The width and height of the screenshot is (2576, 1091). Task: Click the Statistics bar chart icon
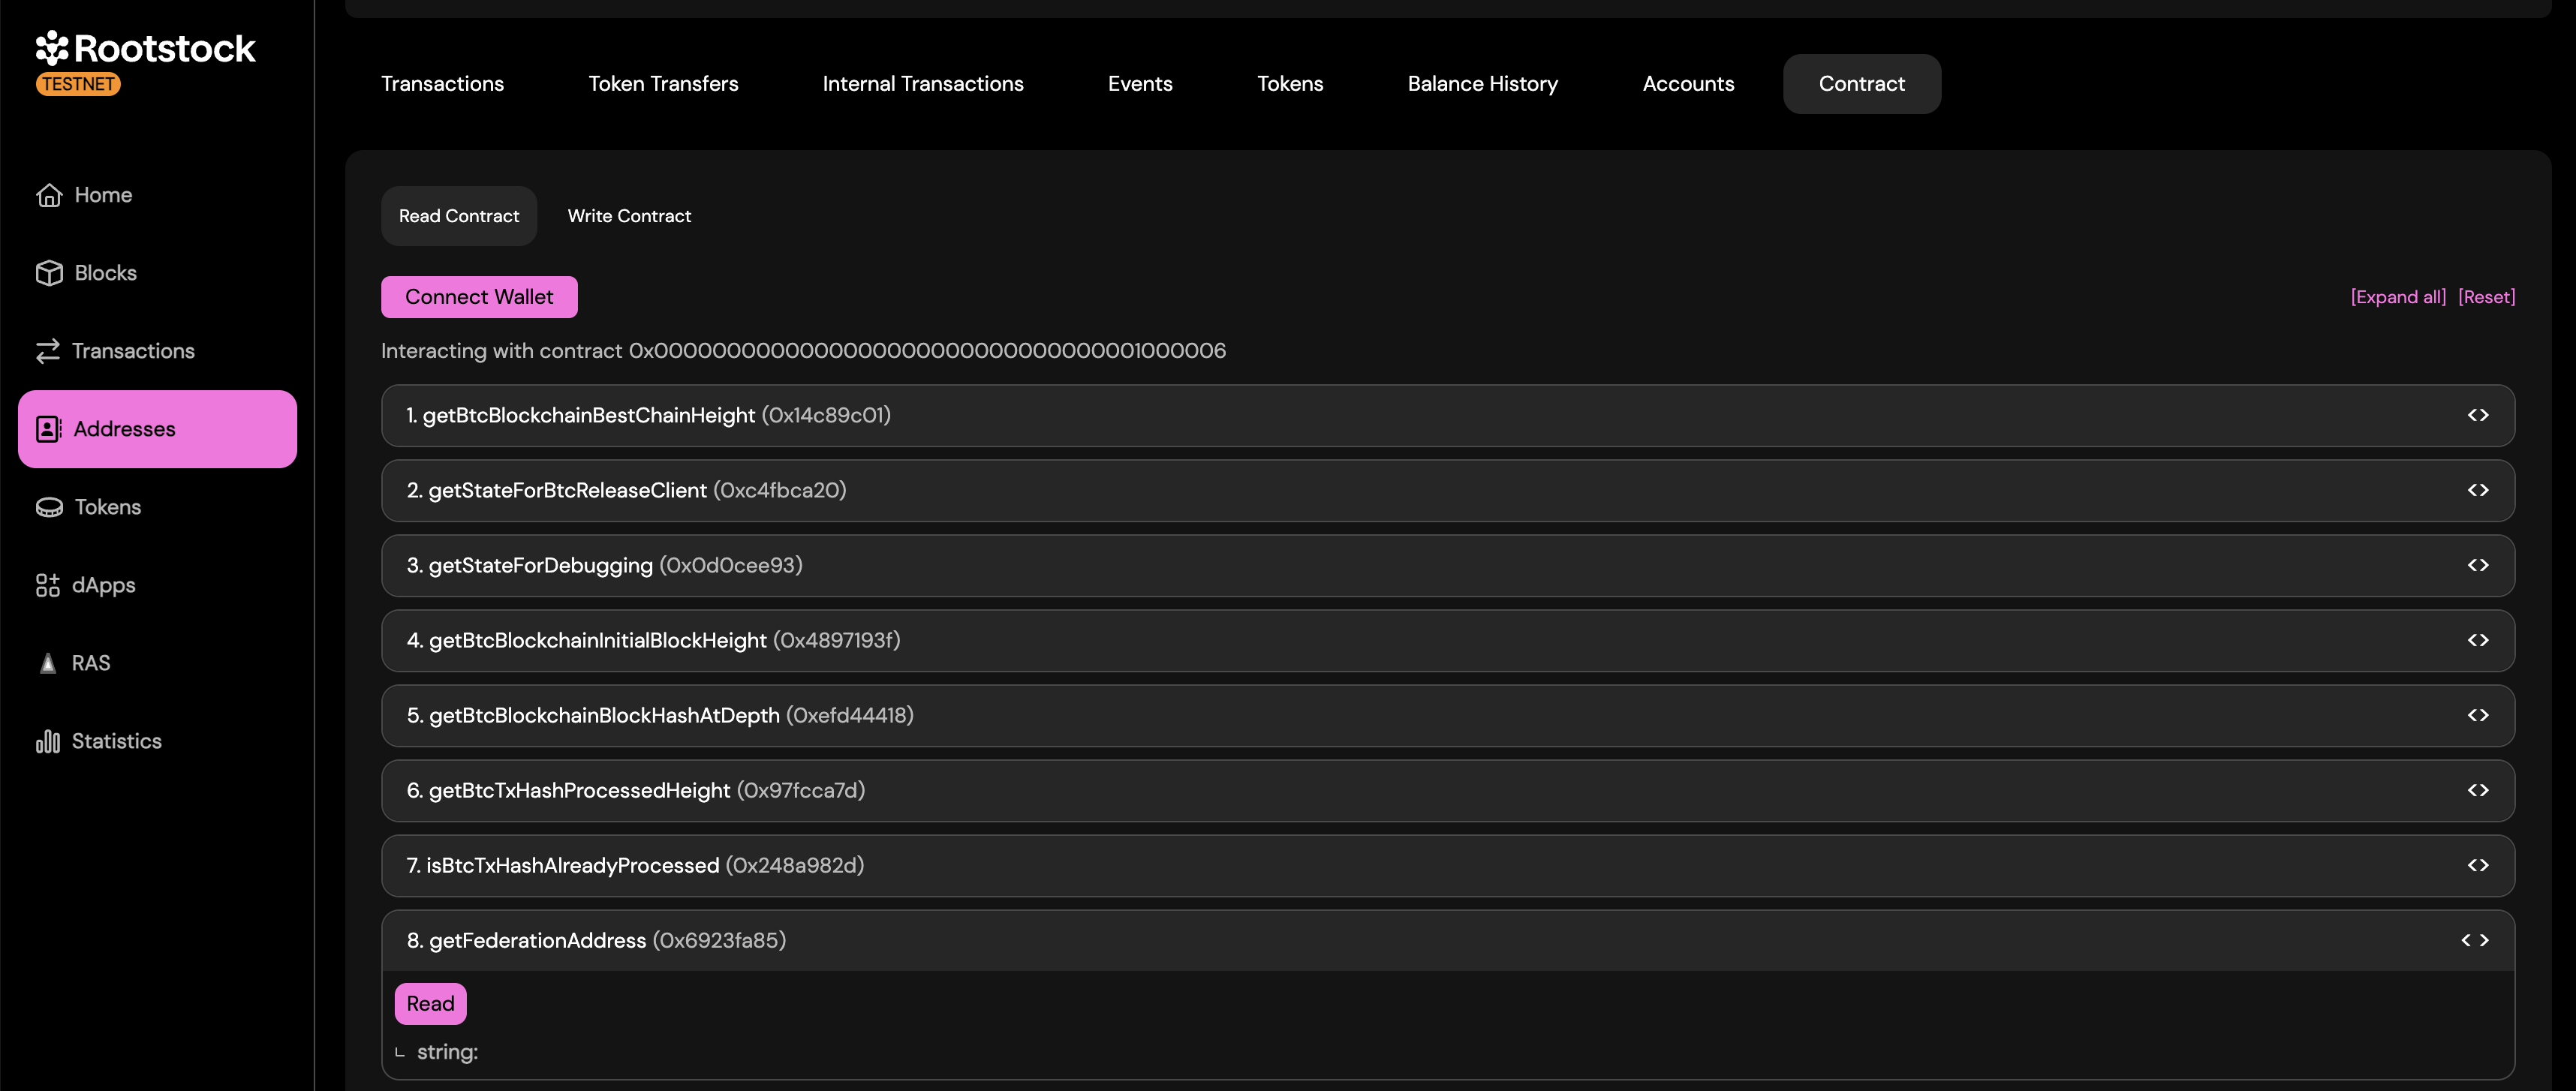[48, 741]
